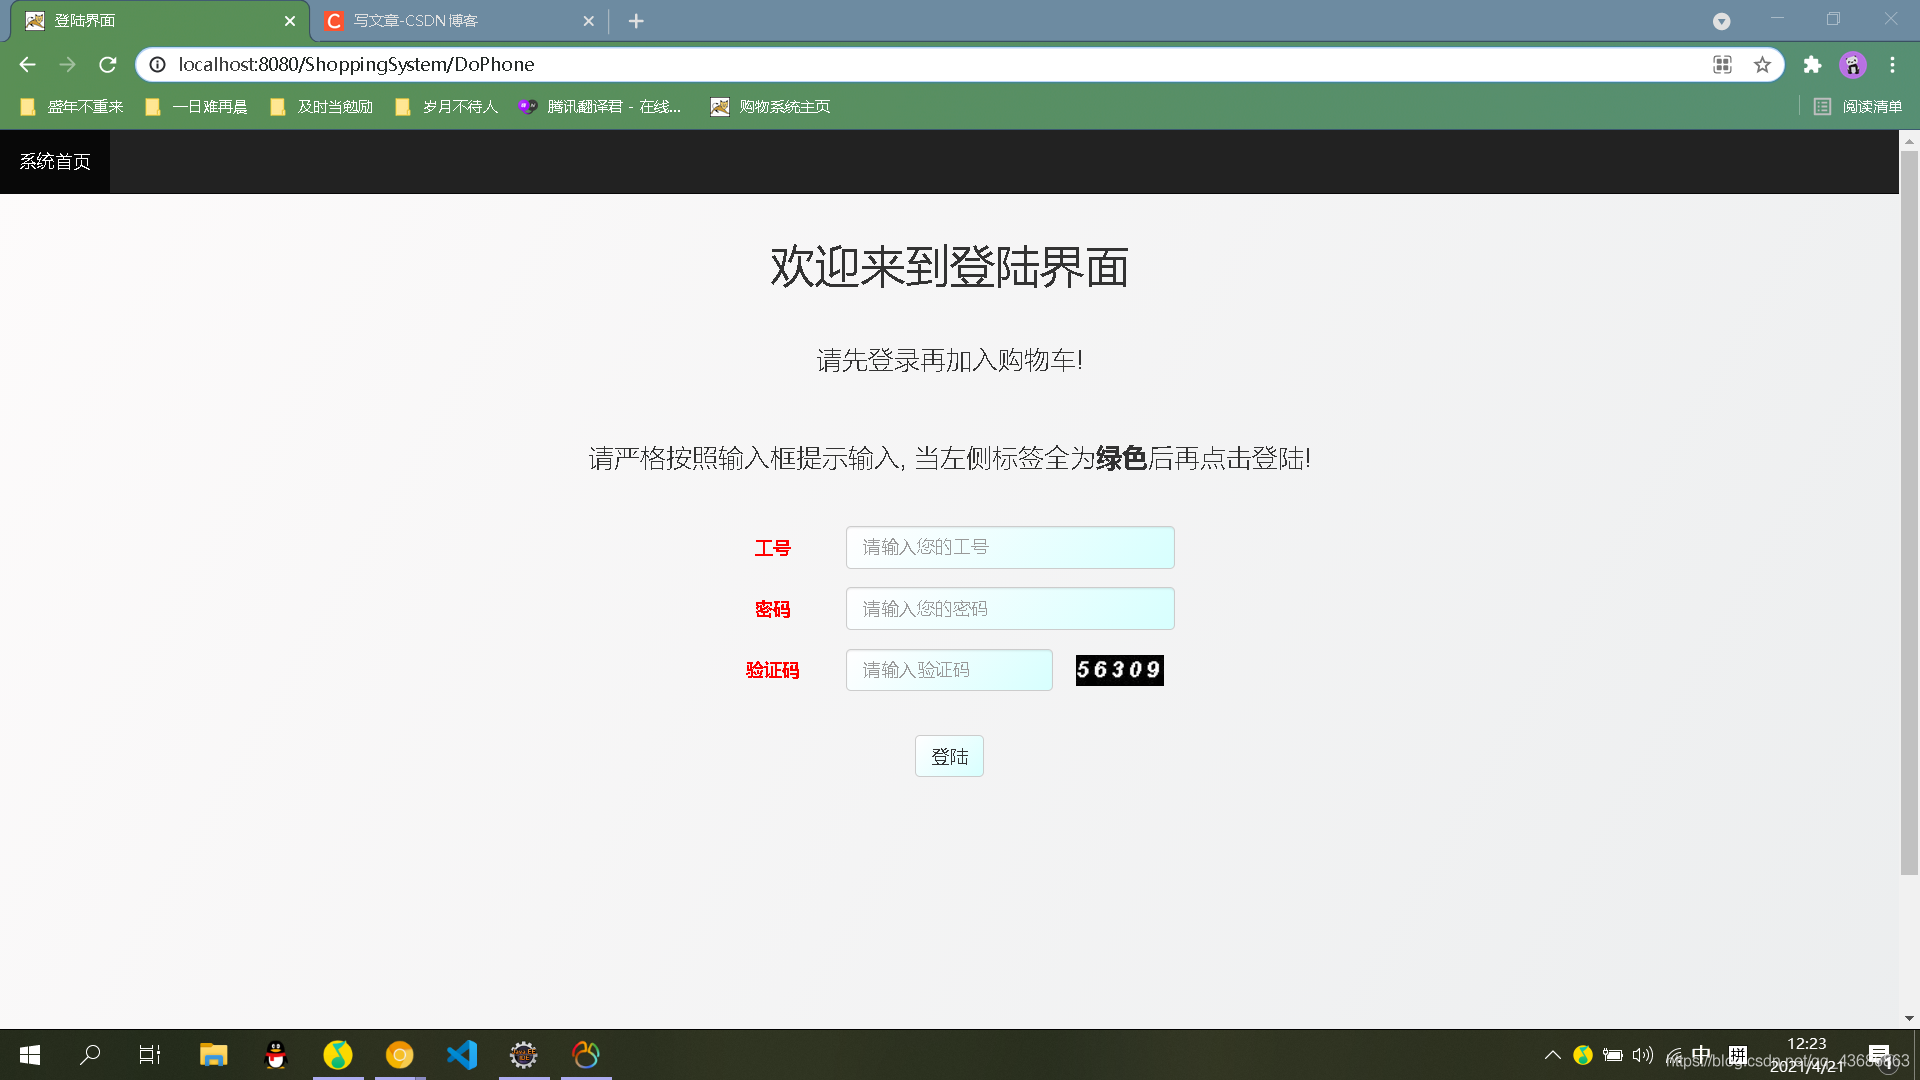Open the 购物系统主页 bookmark
Image resolution: width=1920 pixels, height=1080 pixels.
pyautogui.click(x=771, y=107)
